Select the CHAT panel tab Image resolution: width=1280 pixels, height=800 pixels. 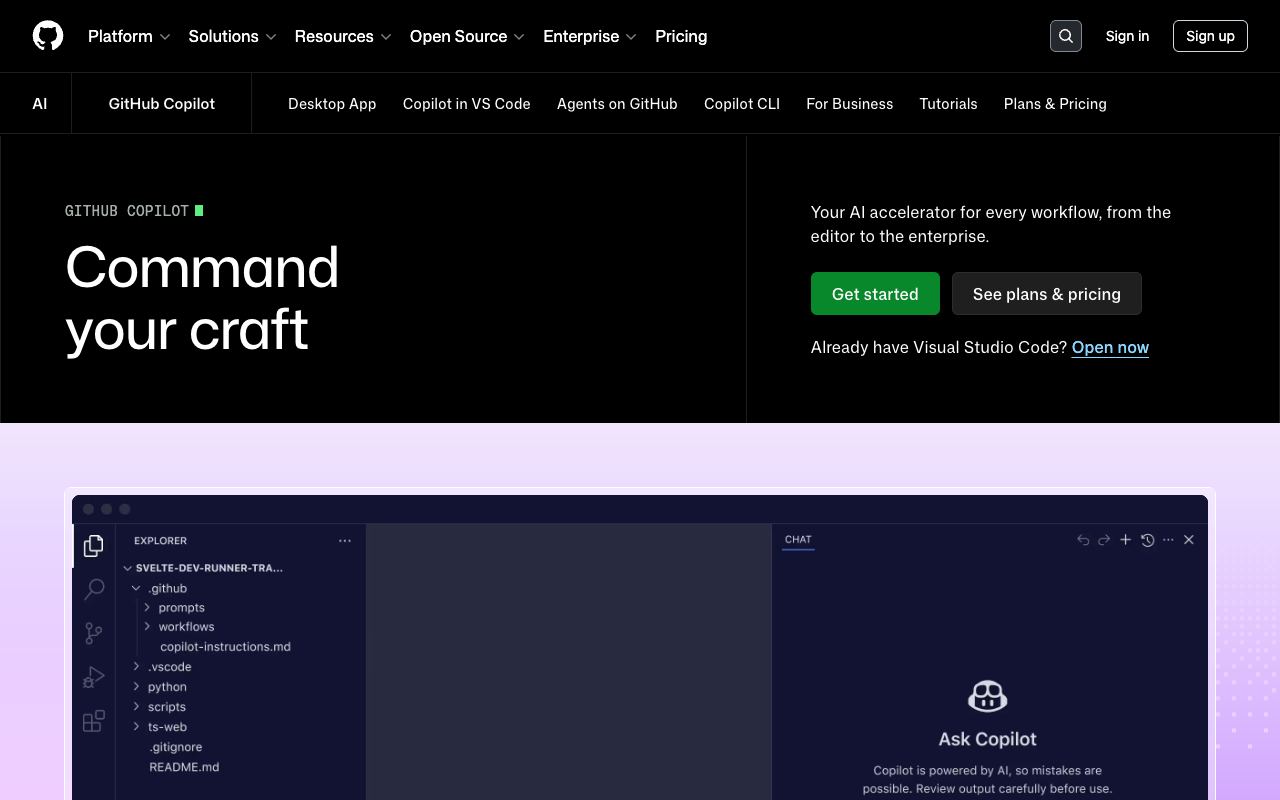click(798, 540)
